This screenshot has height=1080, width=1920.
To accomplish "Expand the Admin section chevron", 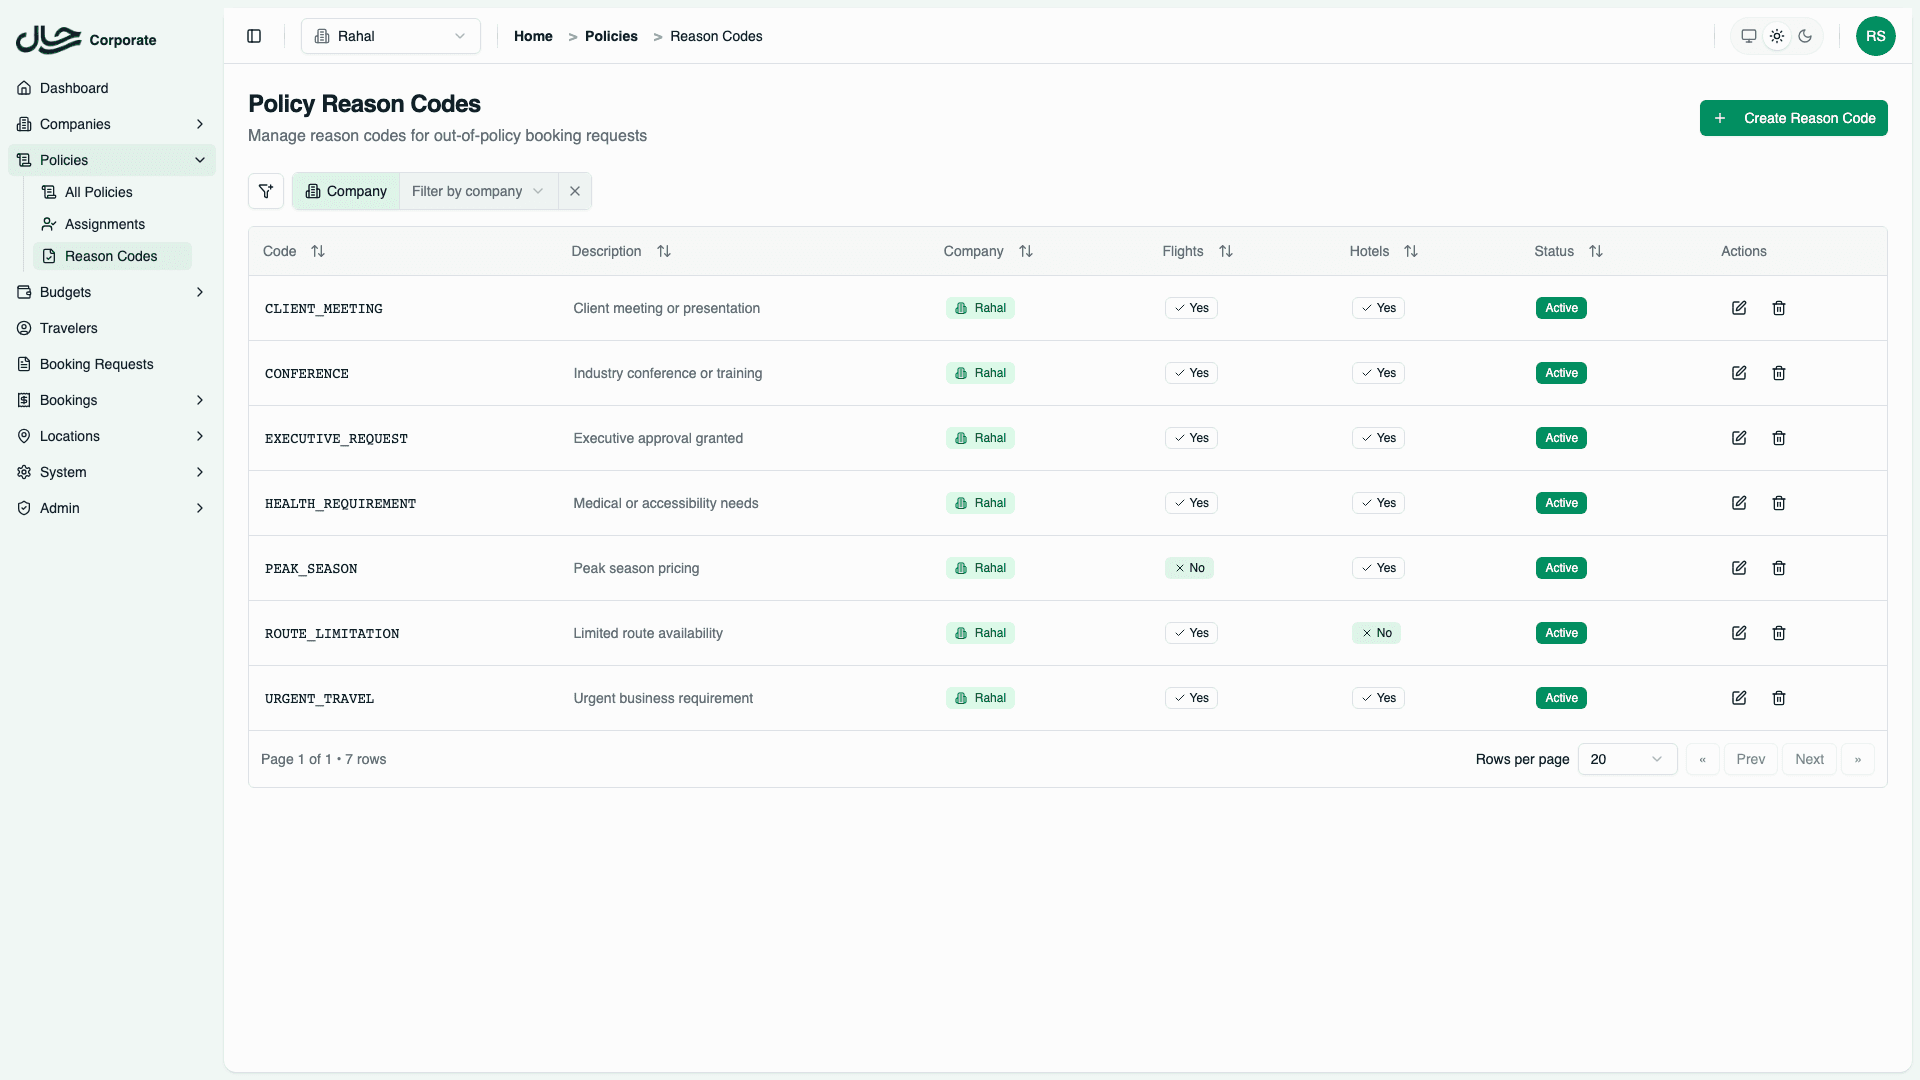I will 200,508.
